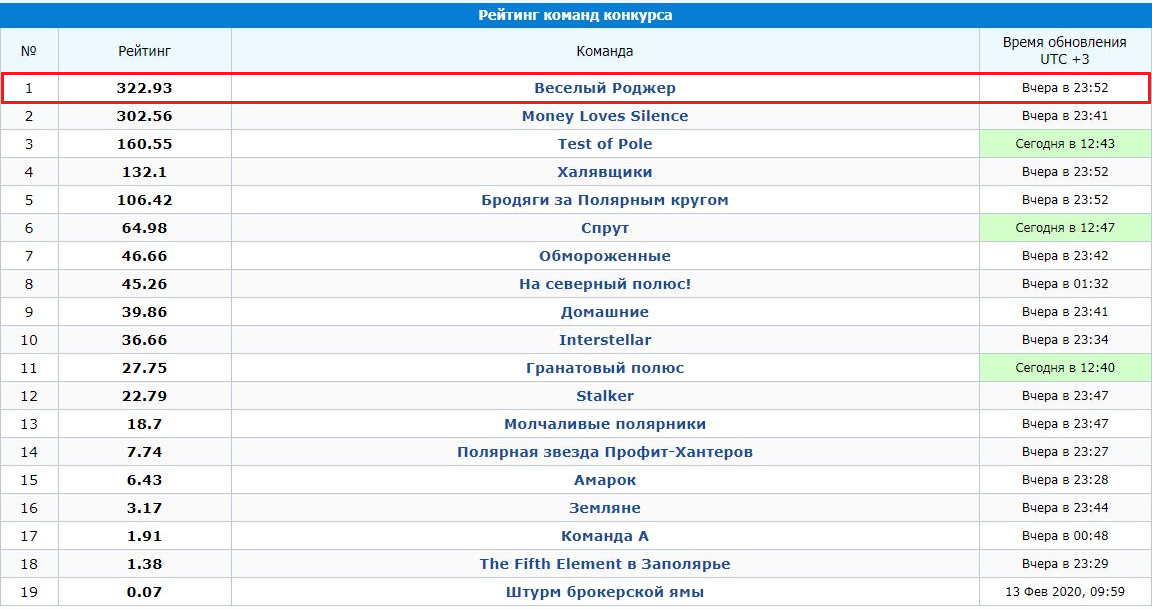
Task: Select Бродяги за Полярным кругом team
Action: tap(604, 200)
